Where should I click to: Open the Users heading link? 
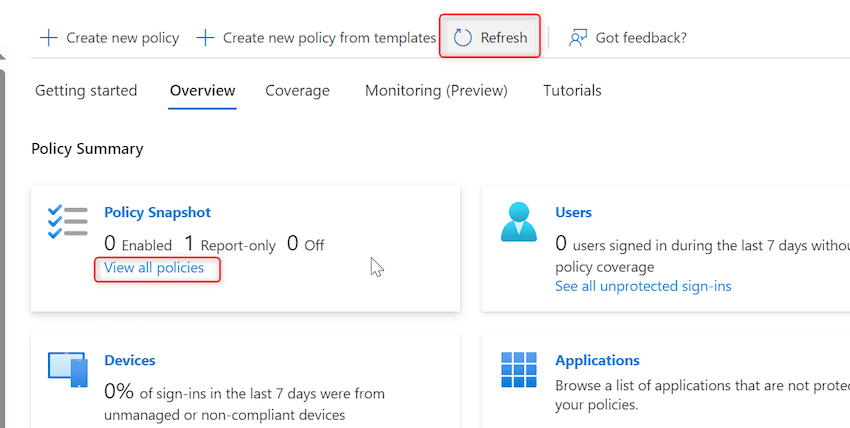(x=574, y=212)
